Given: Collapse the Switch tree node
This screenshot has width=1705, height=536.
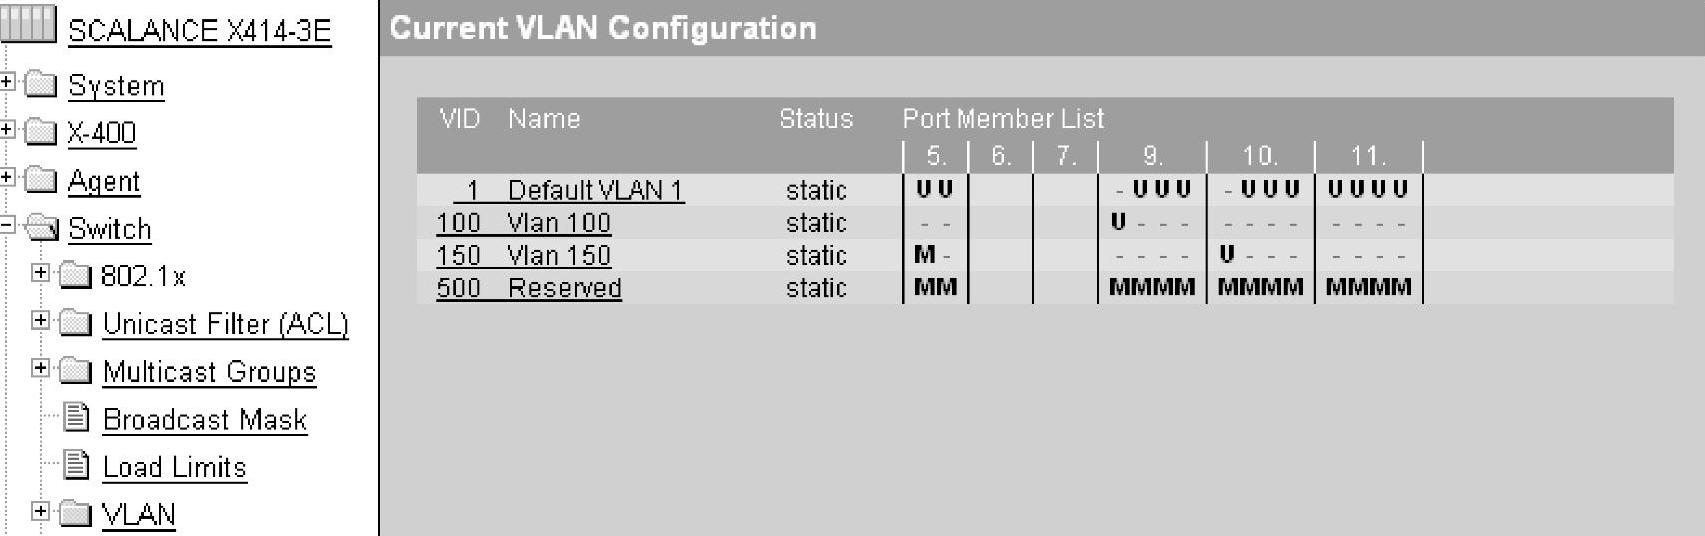Looking at the screenshot, I should (7, 226).
